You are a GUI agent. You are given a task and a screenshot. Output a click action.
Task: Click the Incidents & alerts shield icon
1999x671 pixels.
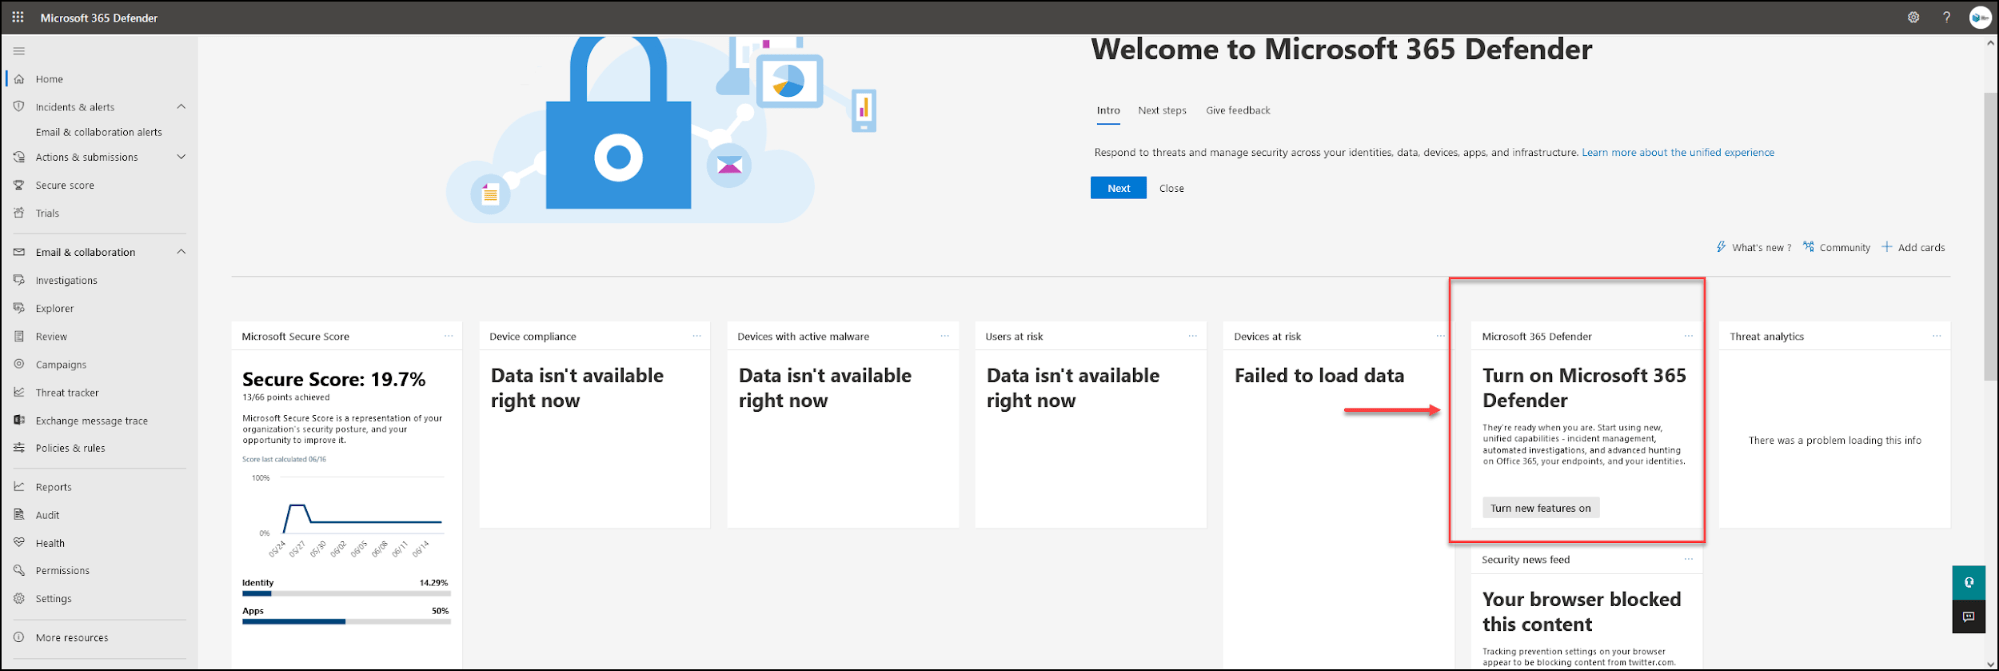click(19, 107)
